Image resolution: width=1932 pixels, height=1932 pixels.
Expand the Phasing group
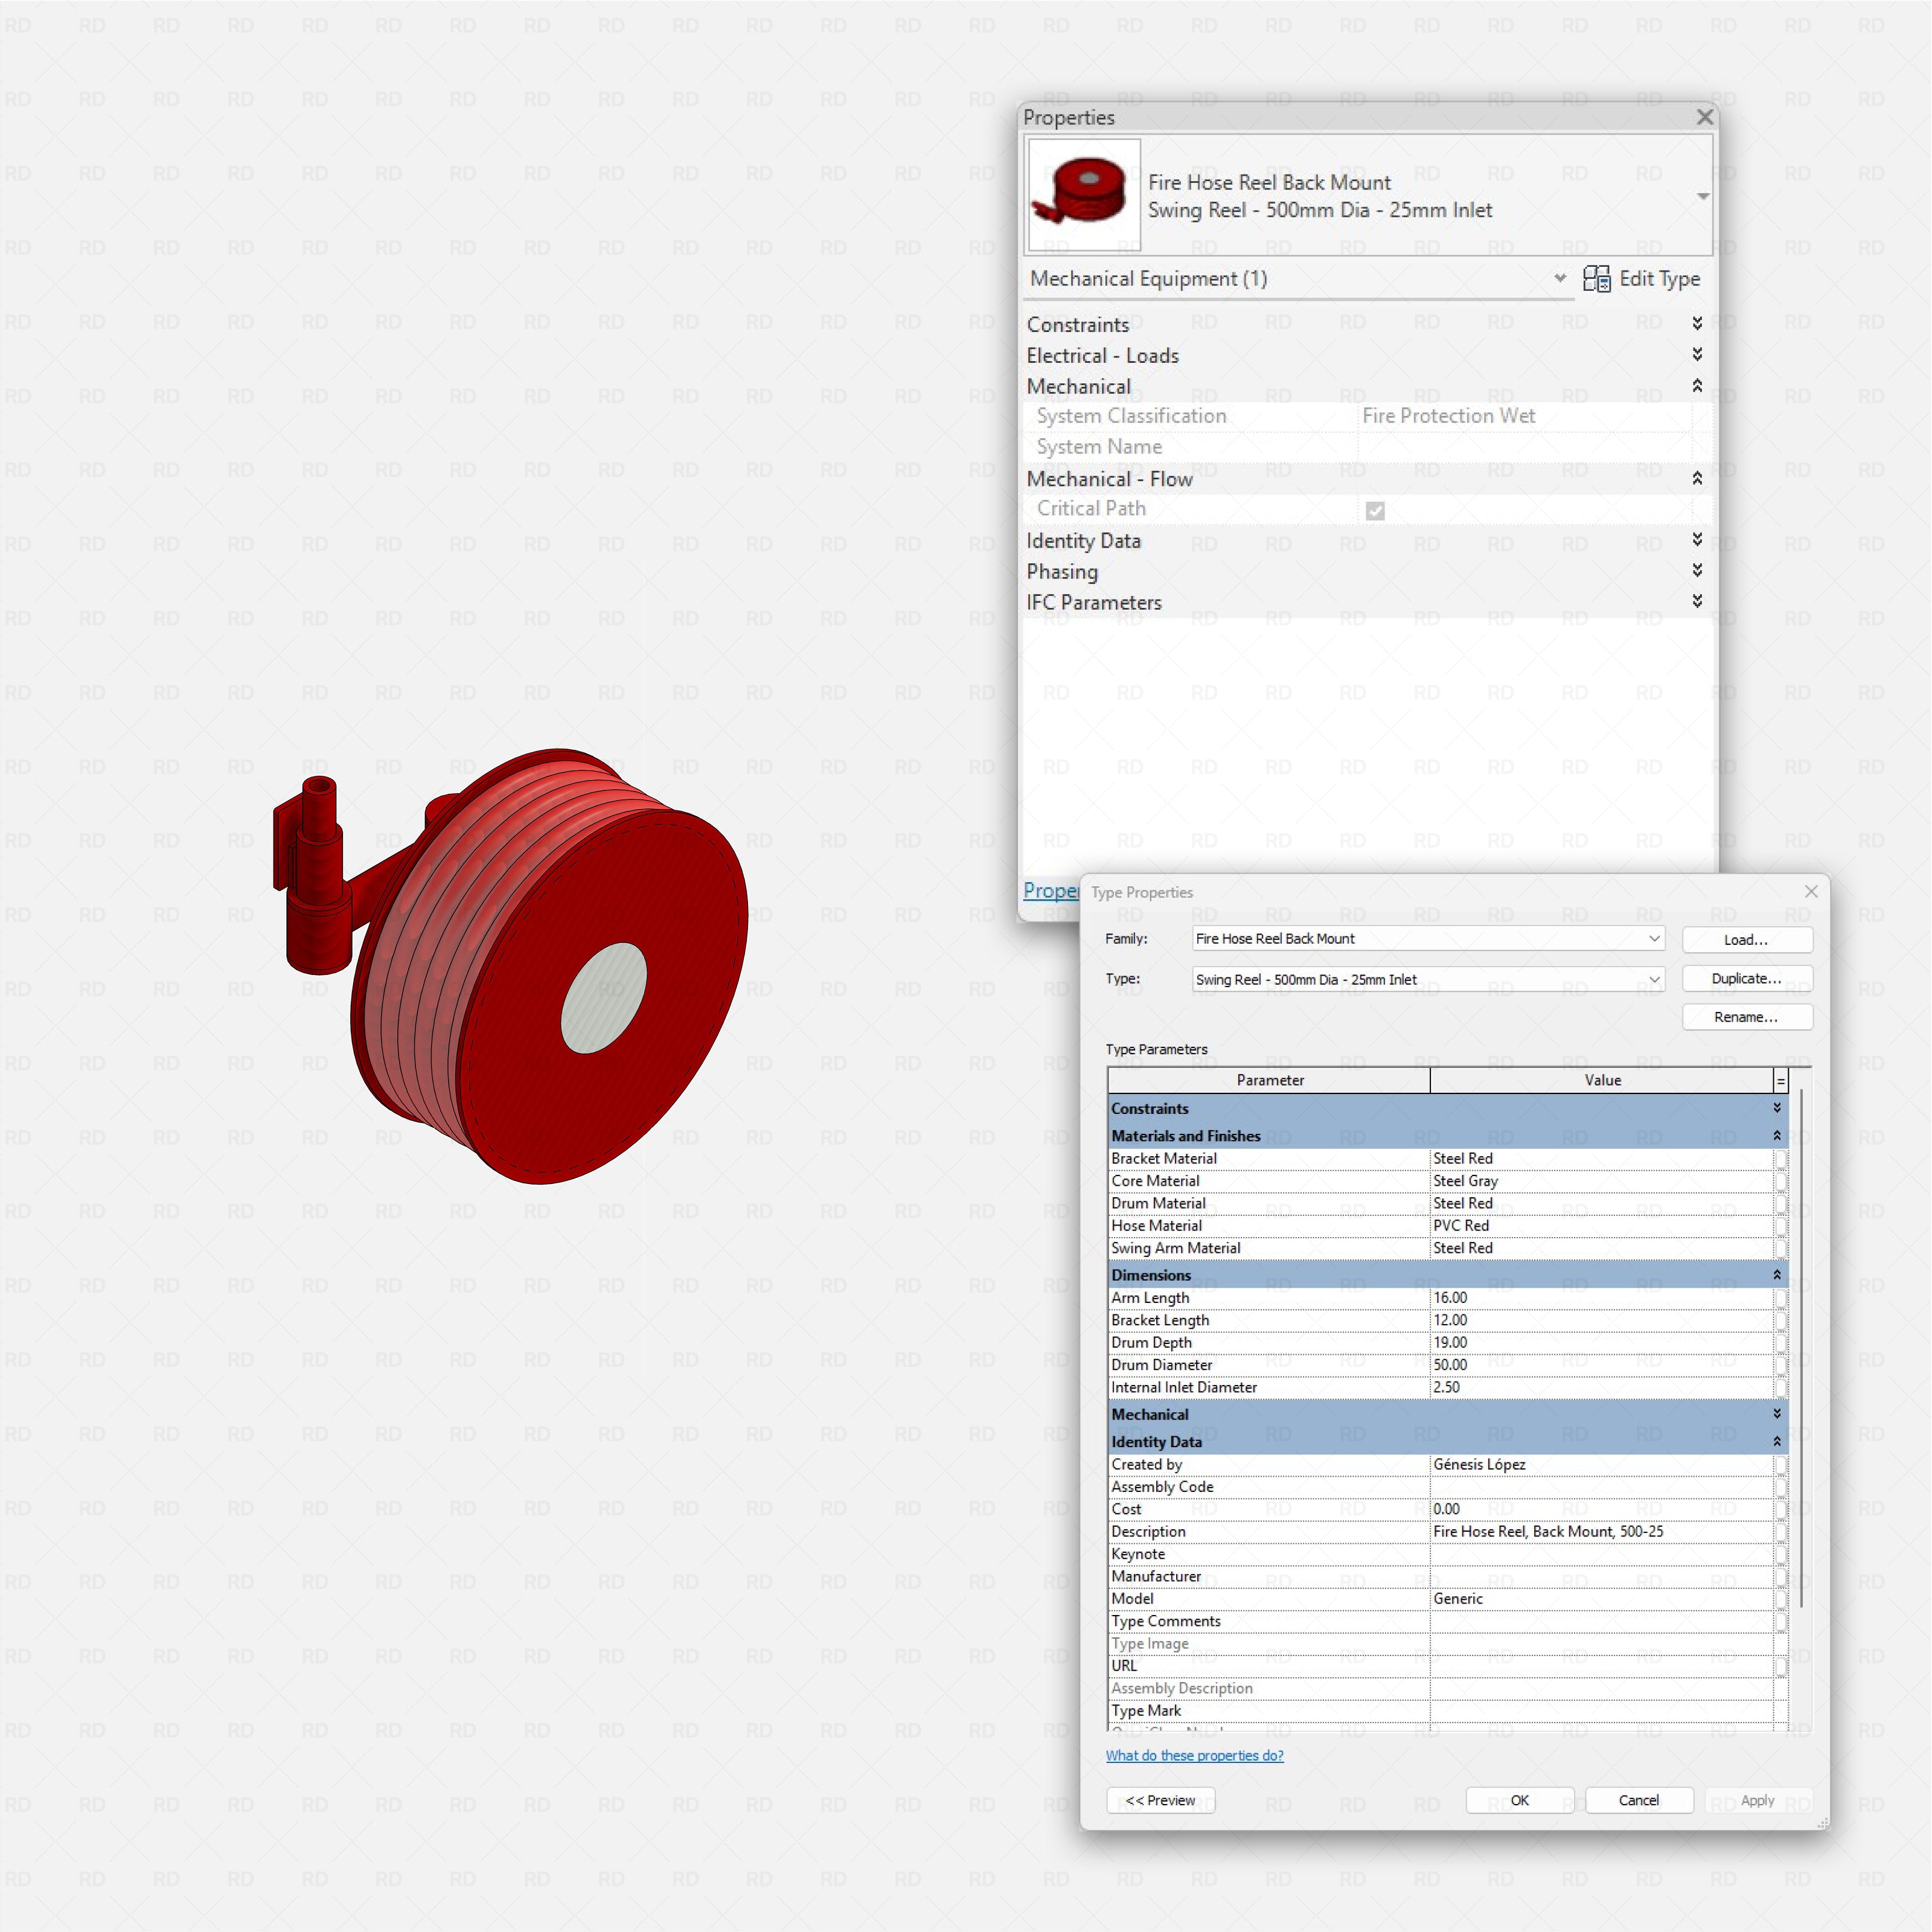(x=1697, y=571)
